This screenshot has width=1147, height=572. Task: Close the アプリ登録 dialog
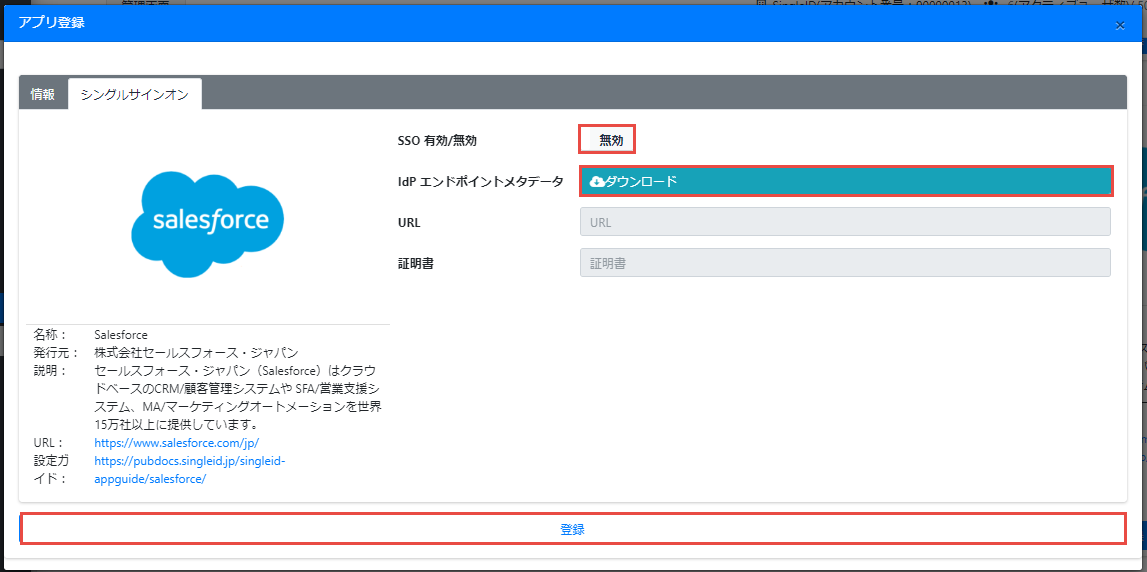point(1120,25)
